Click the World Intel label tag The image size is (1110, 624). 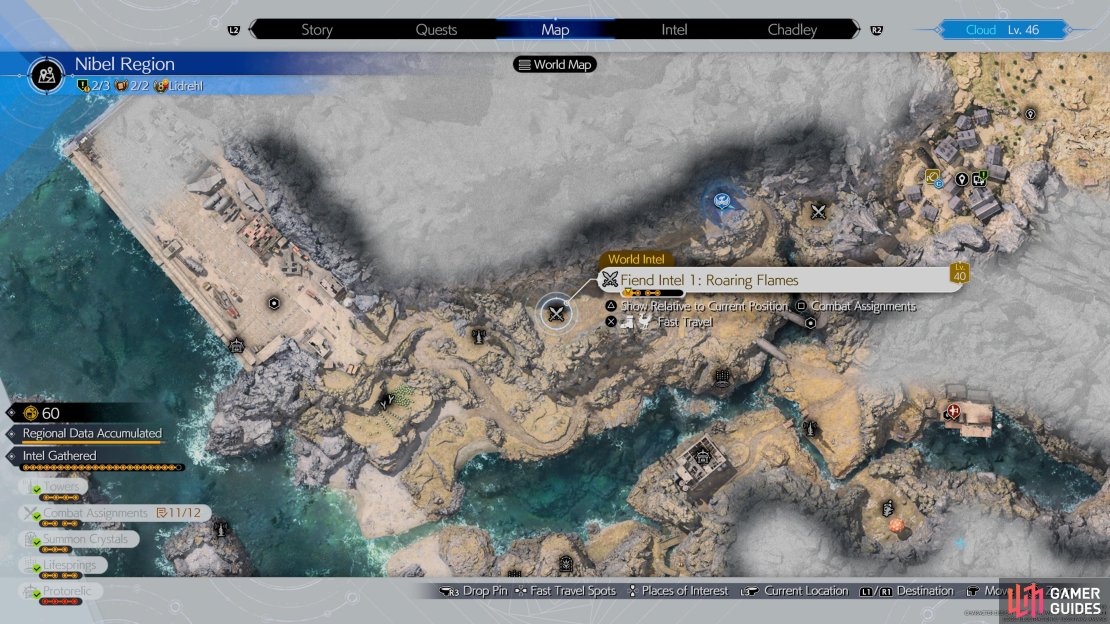click(636, 259)
